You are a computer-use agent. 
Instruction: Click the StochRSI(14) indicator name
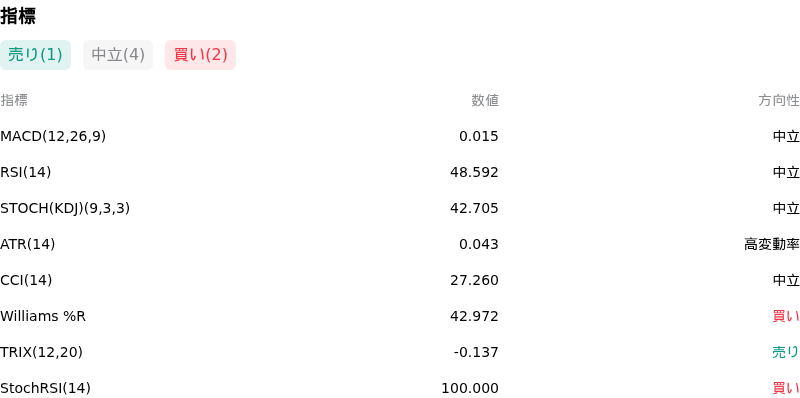[45, 388]
